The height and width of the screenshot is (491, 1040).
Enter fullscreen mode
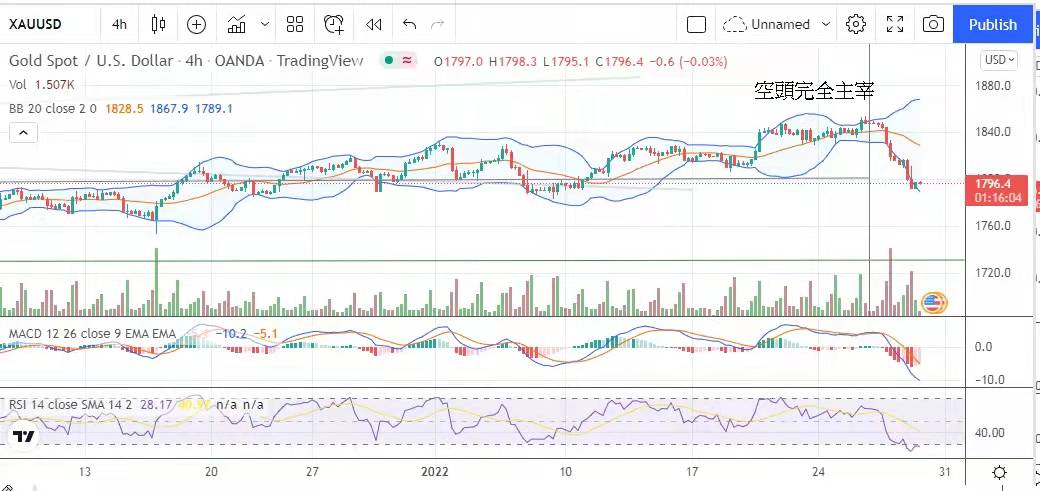click(x=895, y=24)
